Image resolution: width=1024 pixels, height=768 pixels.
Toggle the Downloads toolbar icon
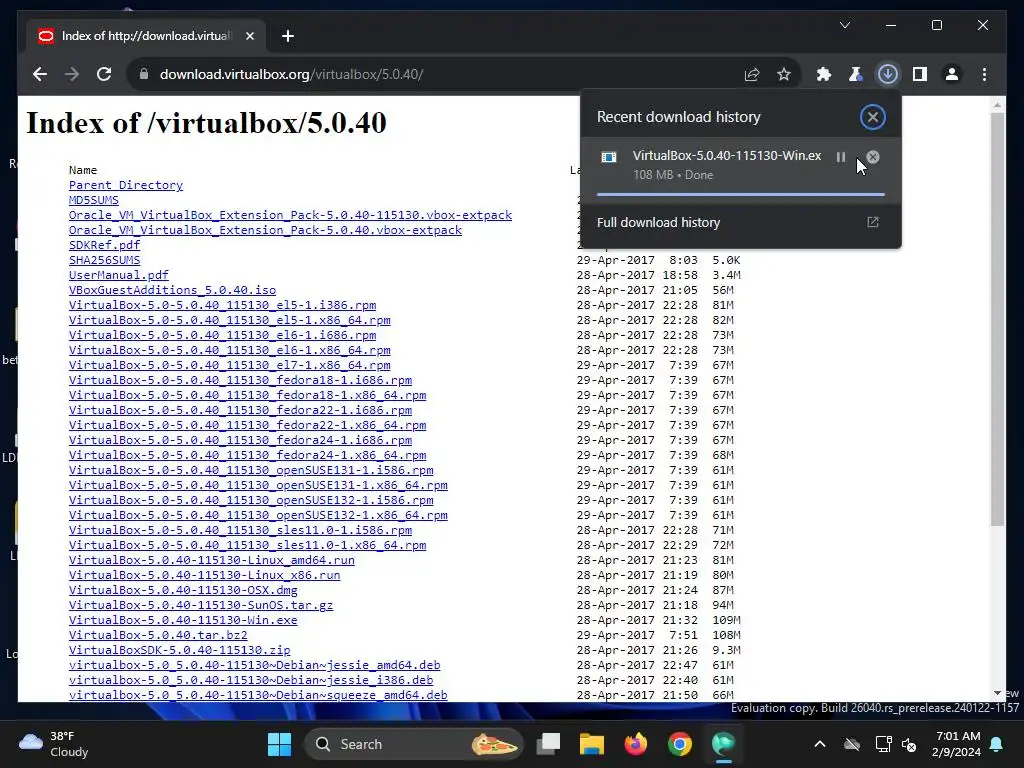pos(888,74)
